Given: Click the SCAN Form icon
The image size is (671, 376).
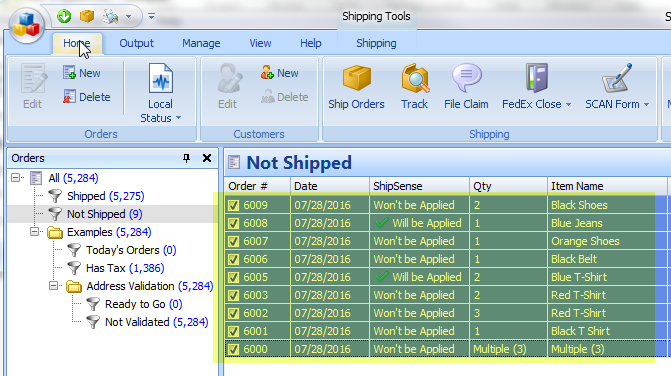Looking at the screenshot, I should click(x=617, y=78).
